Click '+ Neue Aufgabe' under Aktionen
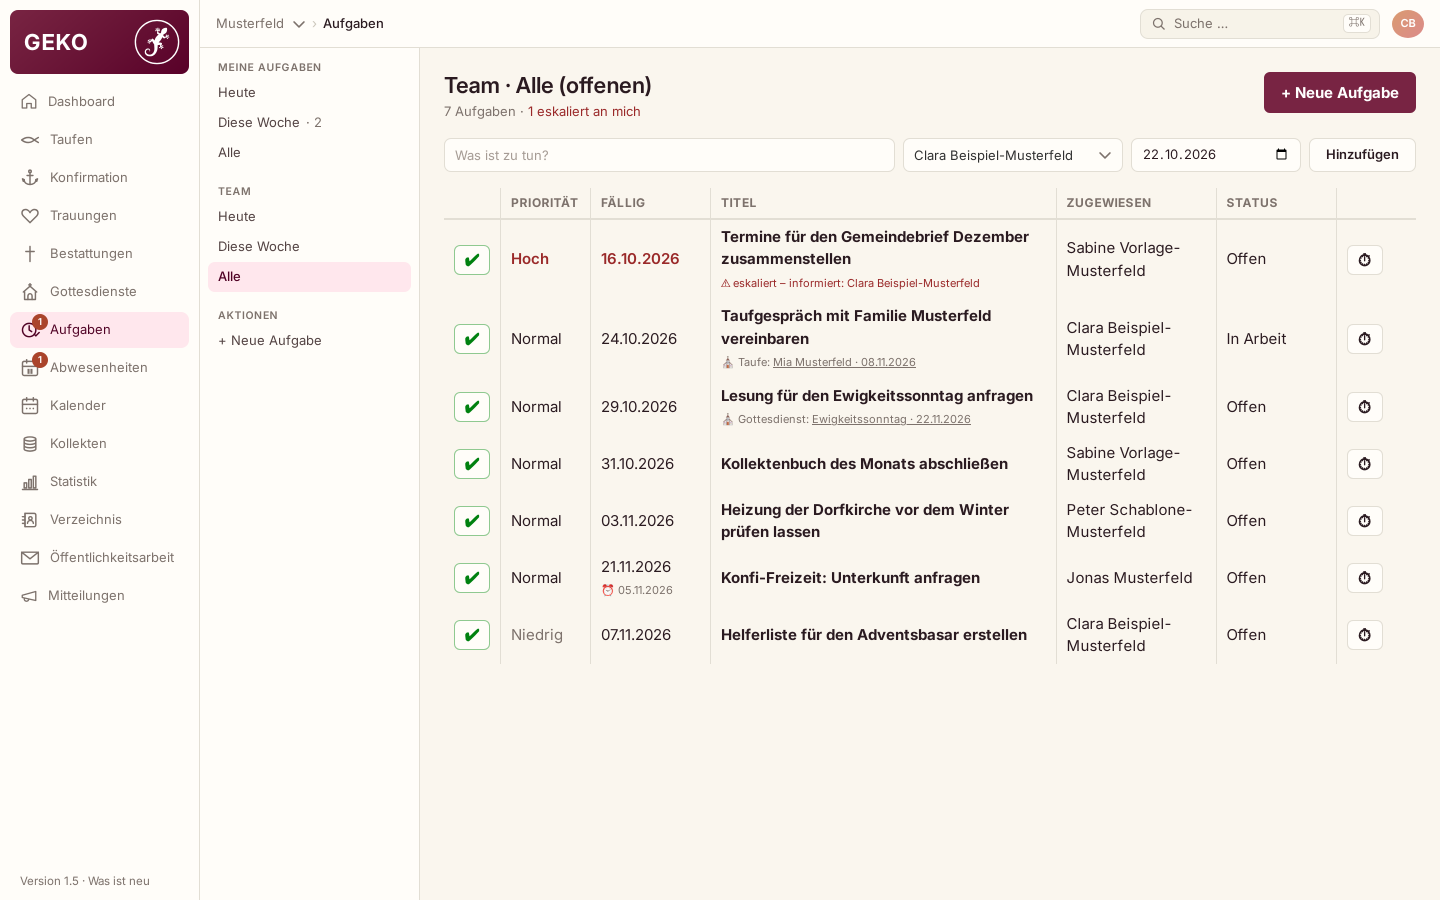 click(309, 340)
